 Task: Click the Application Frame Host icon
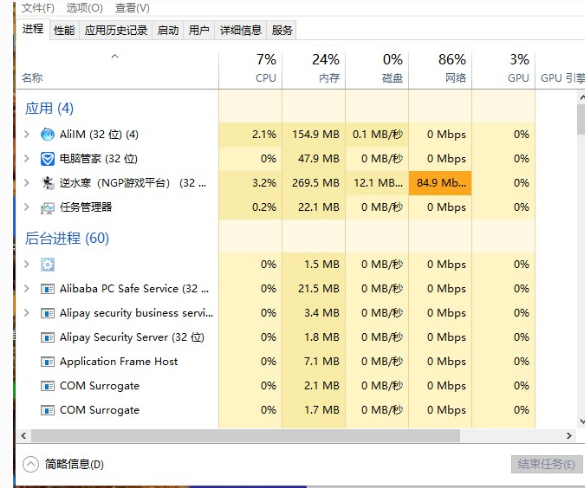(47, 362)
